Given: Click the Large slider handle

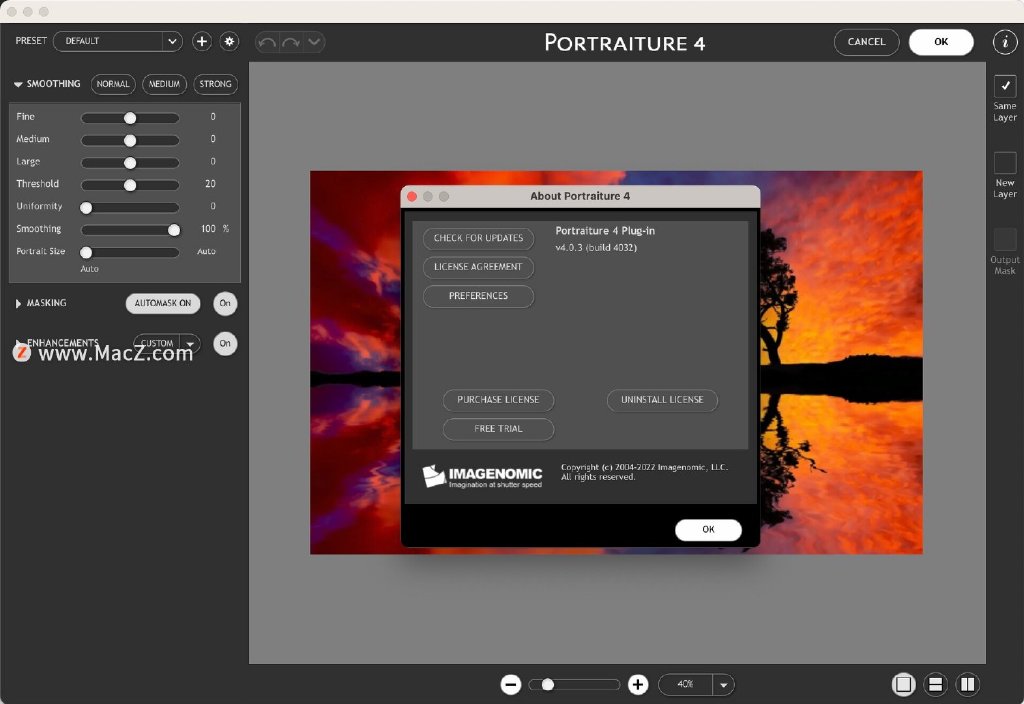Looking at the screenshot, I should click(x=130, y=163).
